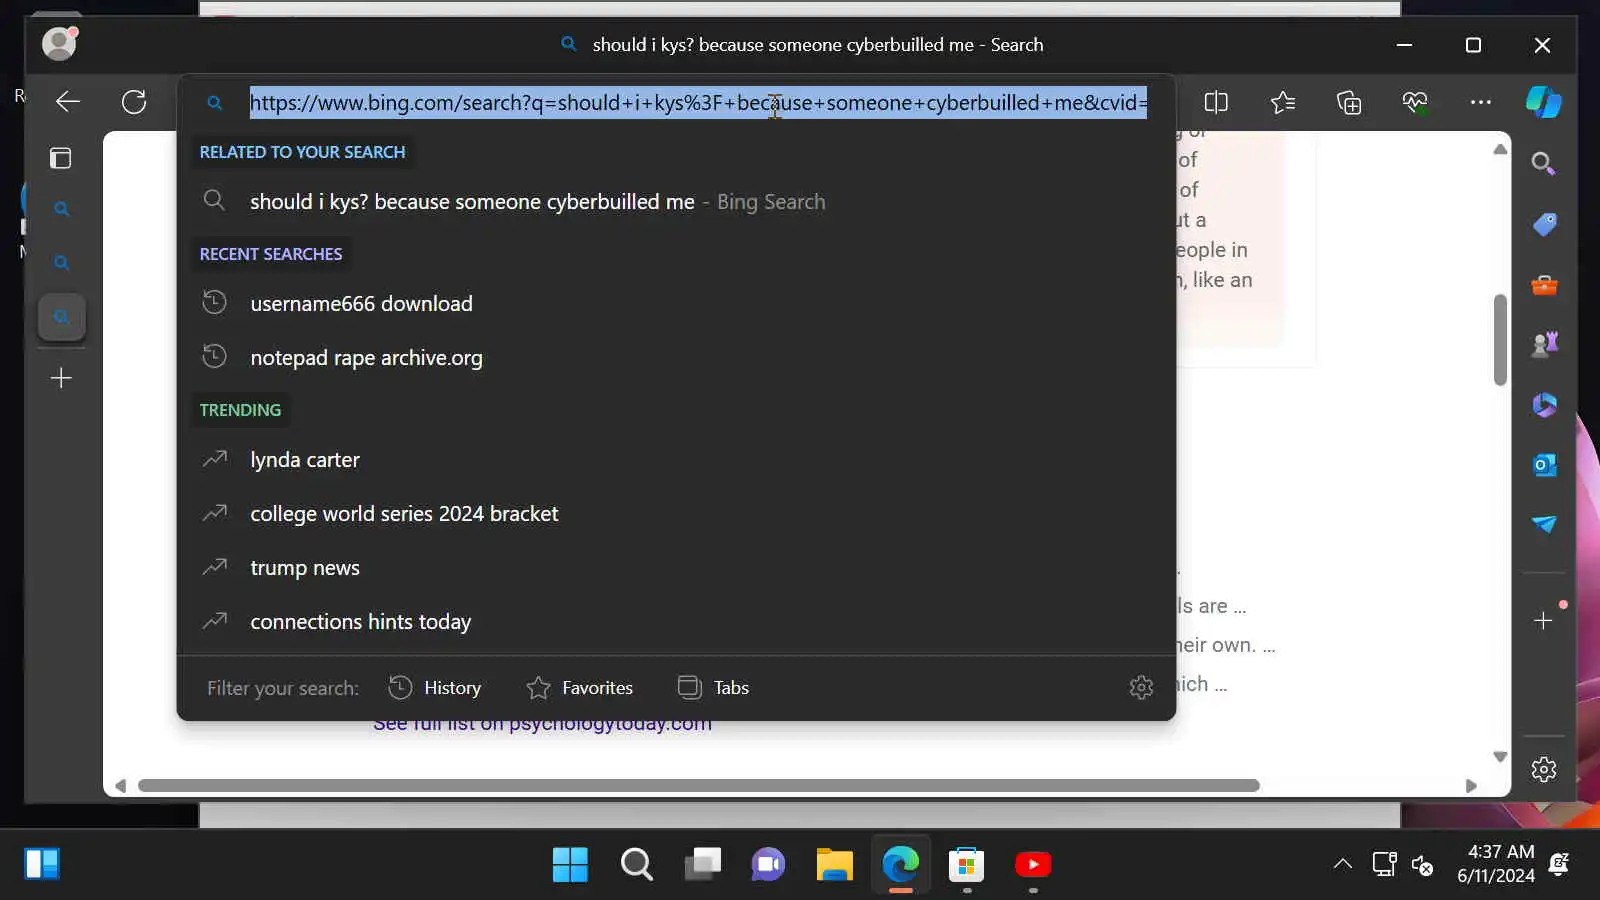Open the Favorites star toolbar button
Image resolution: width=1600 pixels, height=900 pixels.
pos(1282,102)
